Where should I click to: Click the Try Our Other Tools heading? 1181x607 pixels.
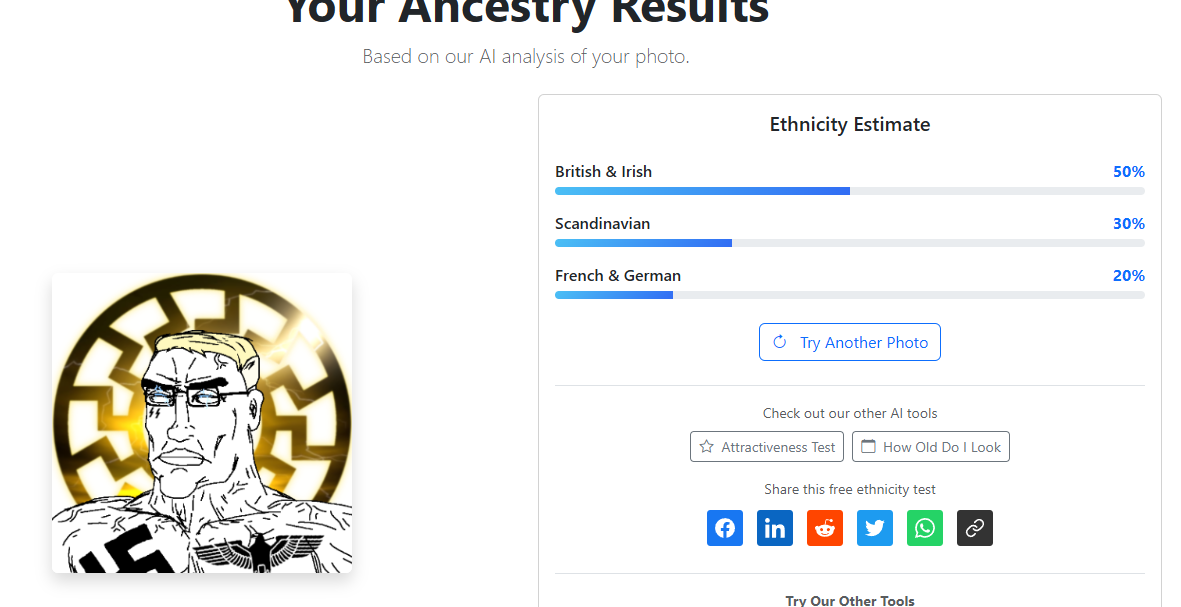[849, 600]
